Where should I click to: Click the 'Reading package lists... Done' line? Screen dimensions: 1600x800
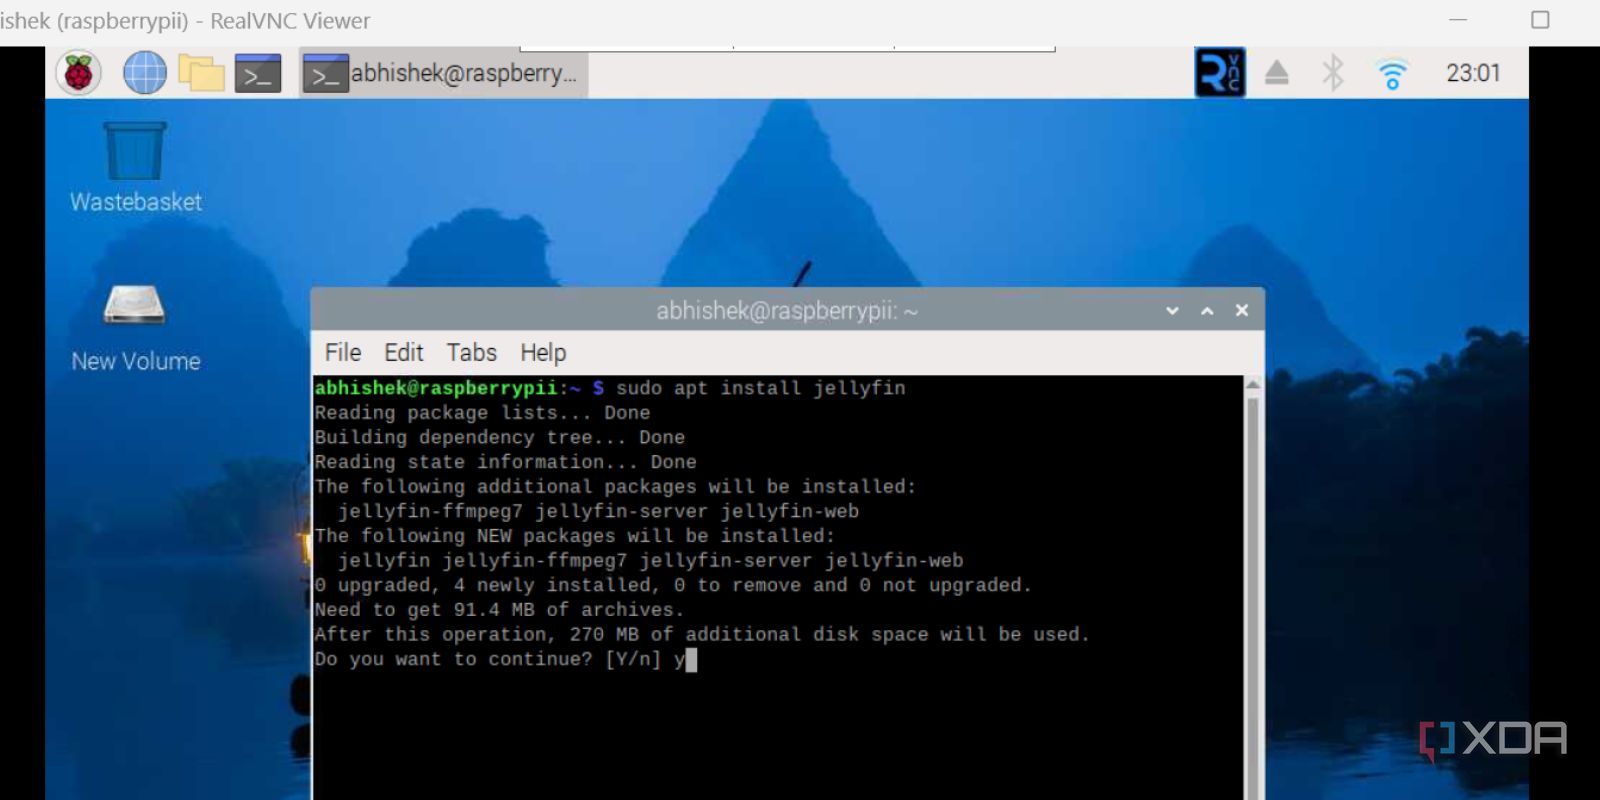click(x=482, y=413)
